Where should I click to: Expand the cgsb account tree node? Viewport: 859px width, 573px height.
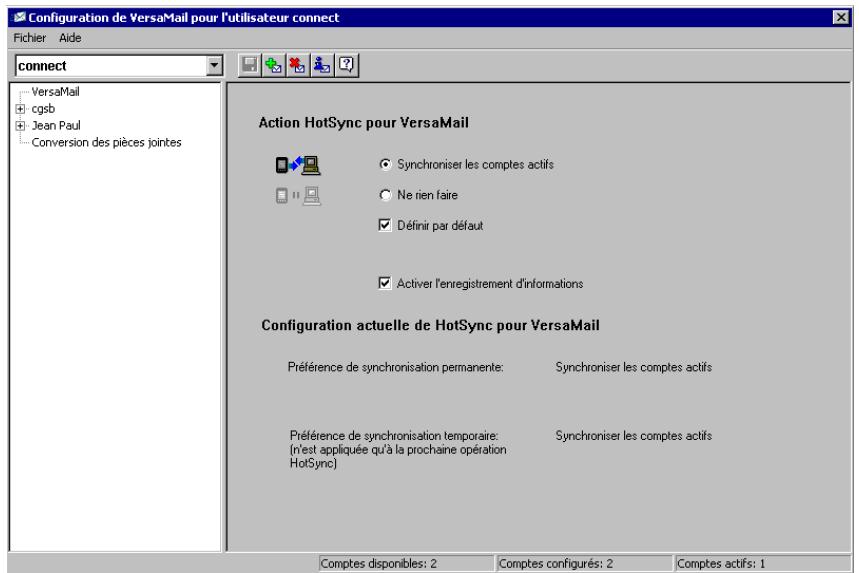[x=20, y=109]
